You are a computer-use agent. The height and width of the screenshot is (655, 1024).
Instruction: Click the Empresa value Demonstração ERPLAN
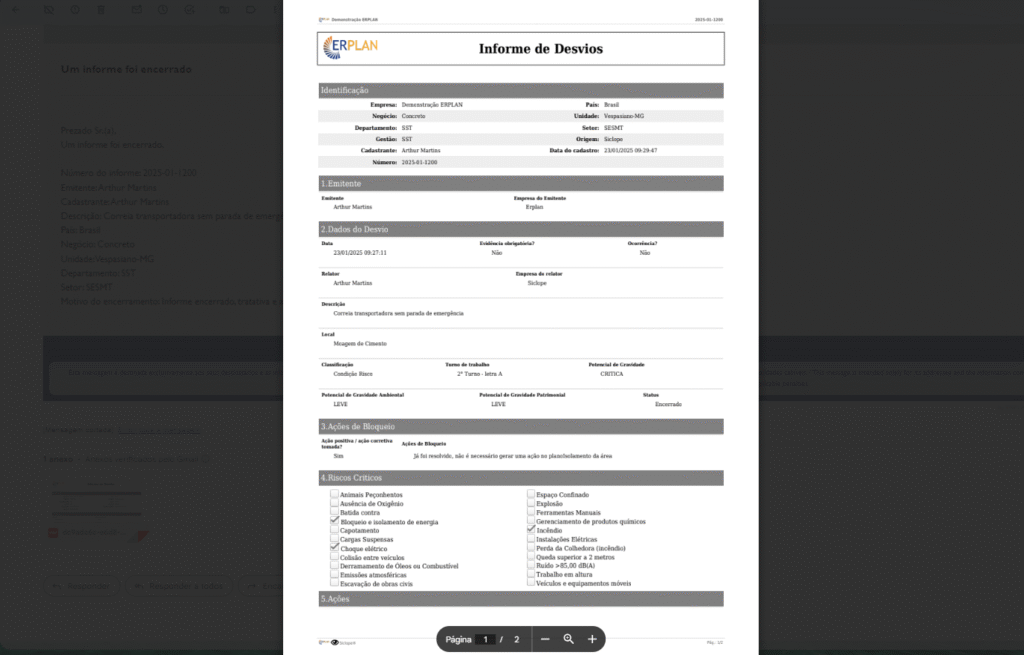[432, 104]
